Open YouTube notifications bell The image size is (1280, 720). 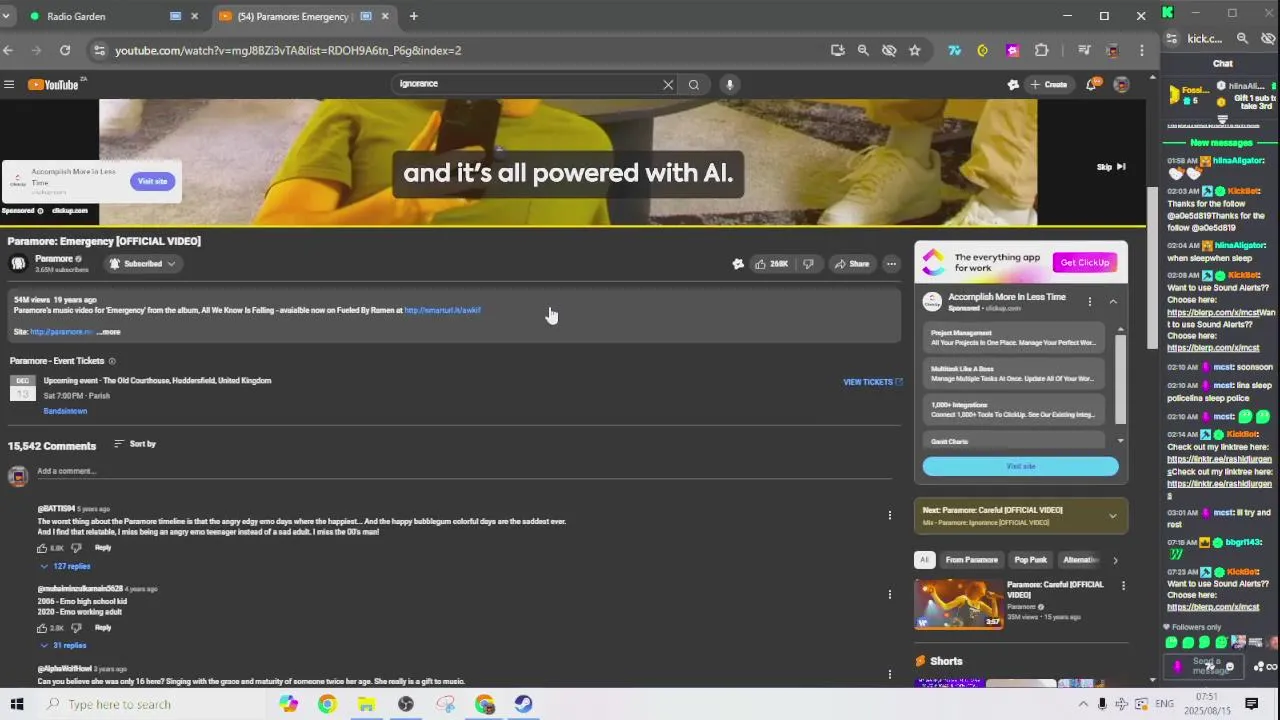coord(1092,85)
